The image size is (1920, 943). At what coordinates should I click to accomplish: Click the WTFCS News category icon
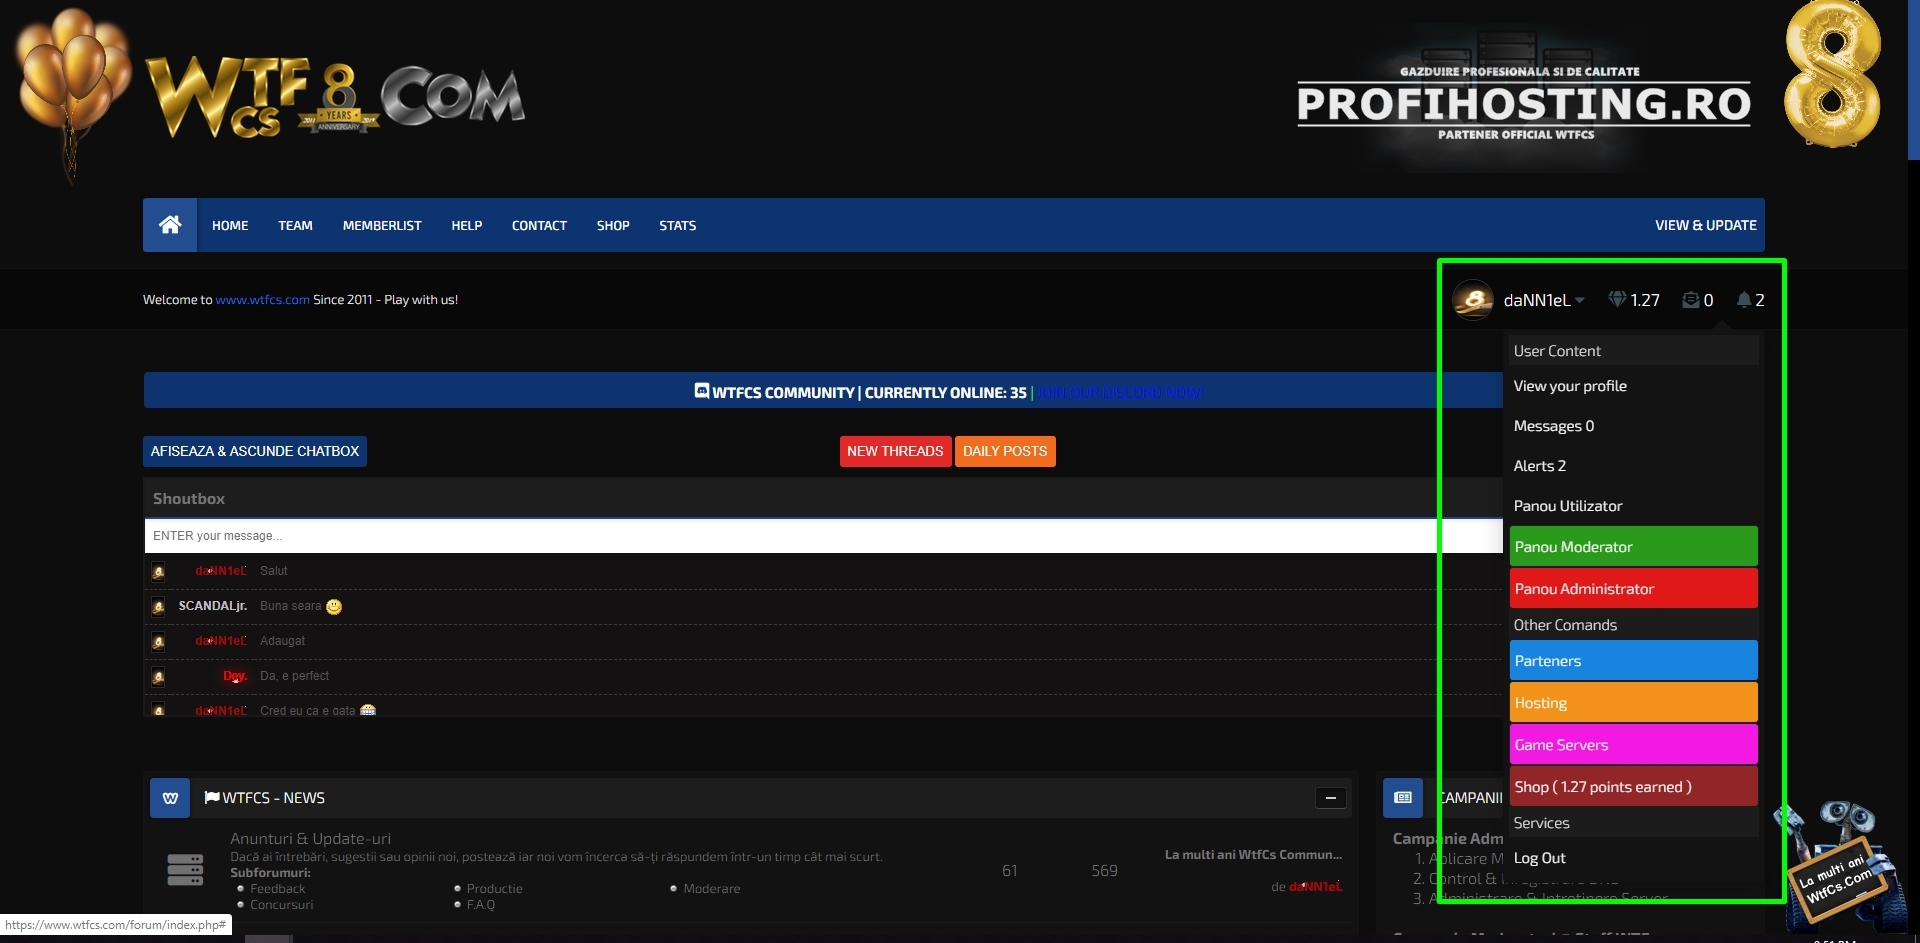tap(170, 798)
